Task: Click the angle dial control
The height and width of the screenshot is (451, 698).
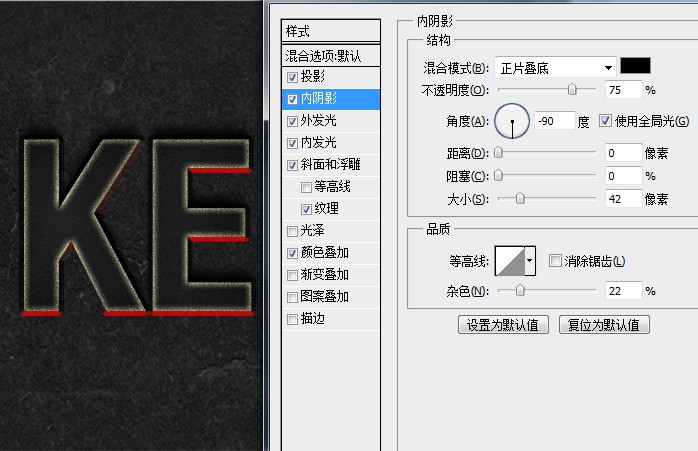Action: pyautogui.click(x=512, y=121)
